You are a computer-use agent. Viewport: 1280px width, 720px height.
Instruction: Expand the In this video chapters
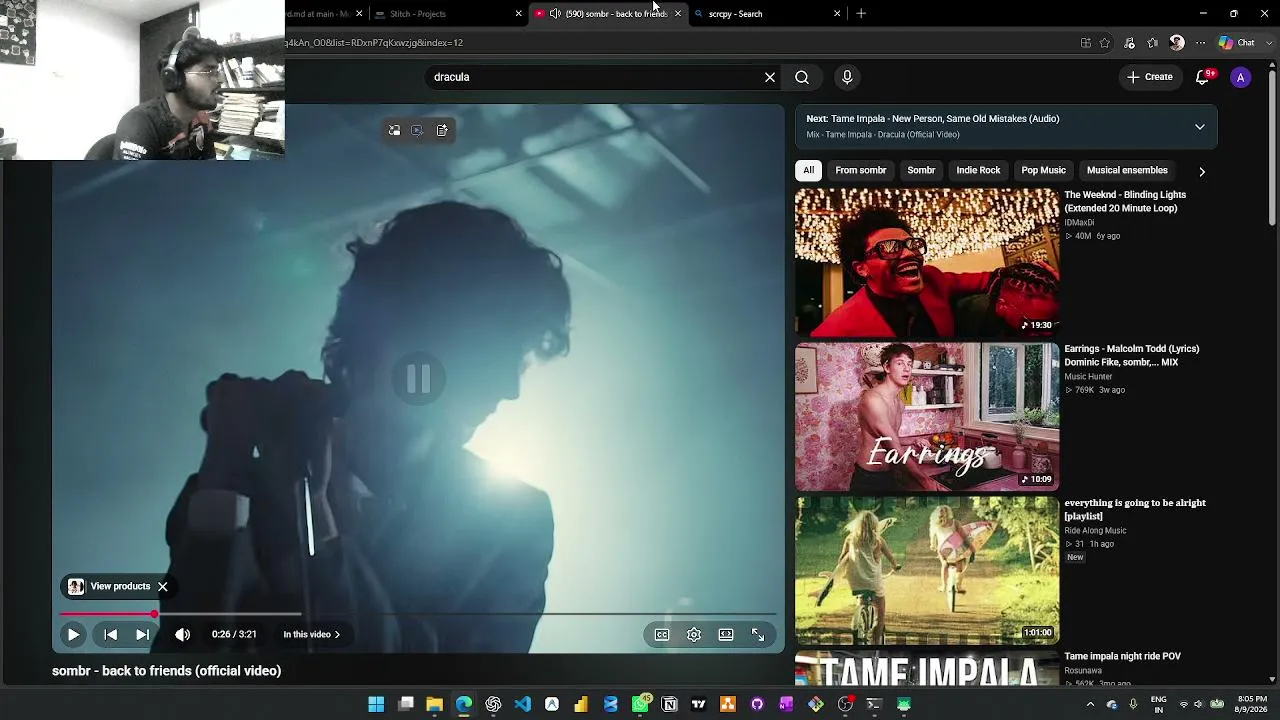coord(311,634)
